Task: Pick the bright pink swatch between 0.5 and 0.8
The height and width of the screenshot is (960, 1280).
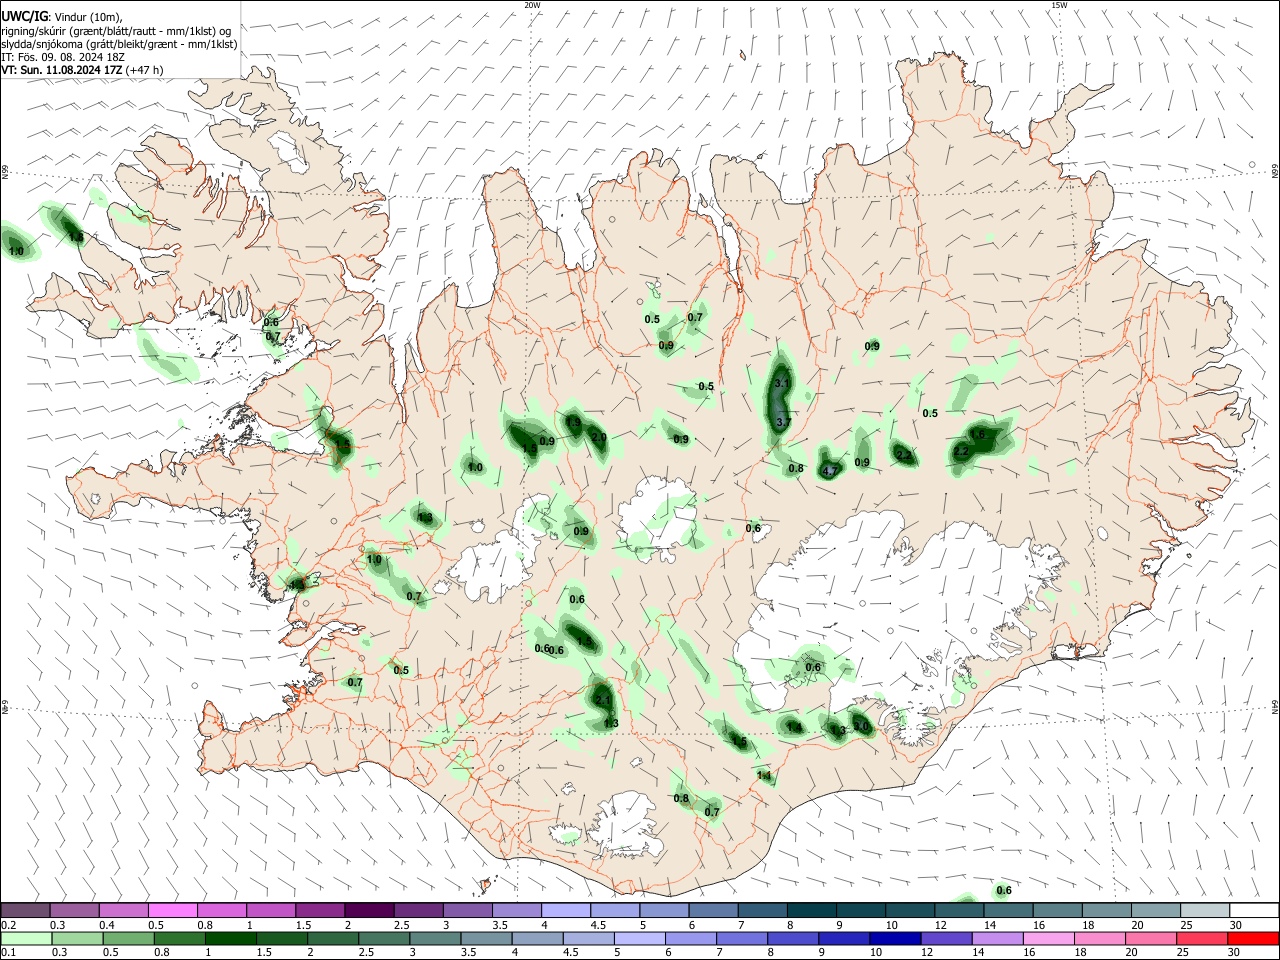Action: tap(172, 910)
